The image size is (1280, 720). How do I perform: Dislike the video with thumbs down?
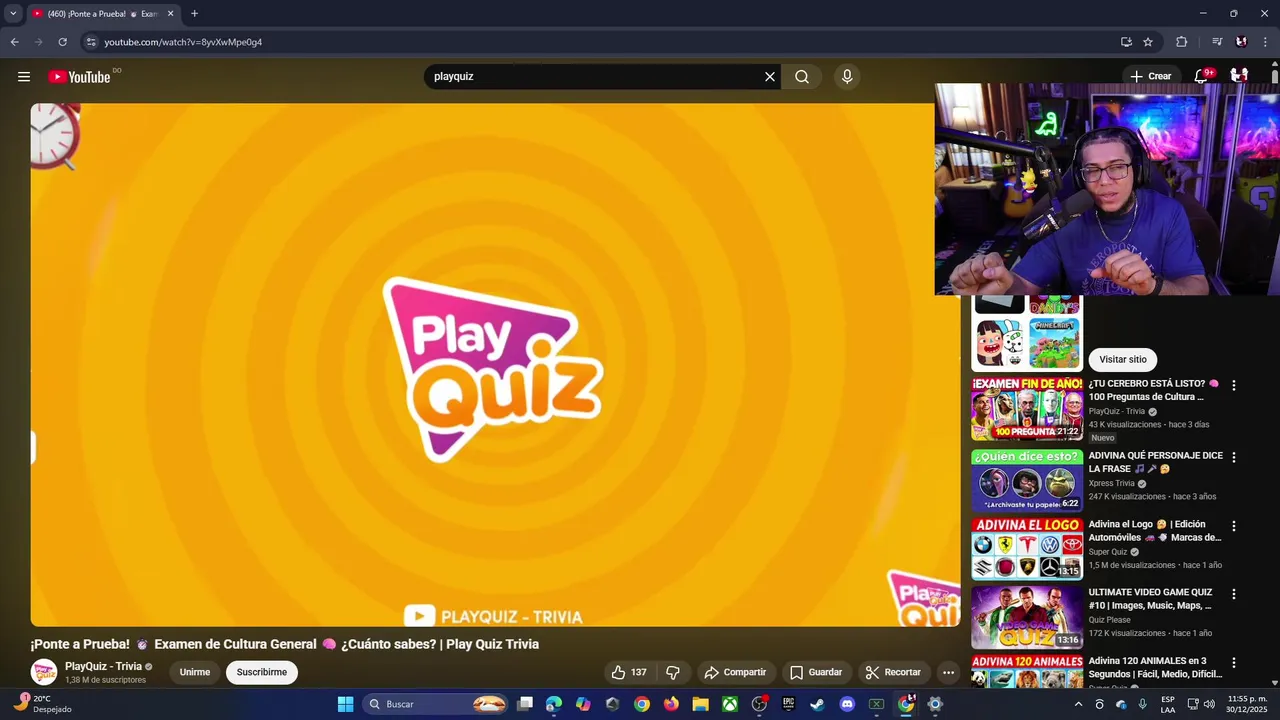coord(673,672)
